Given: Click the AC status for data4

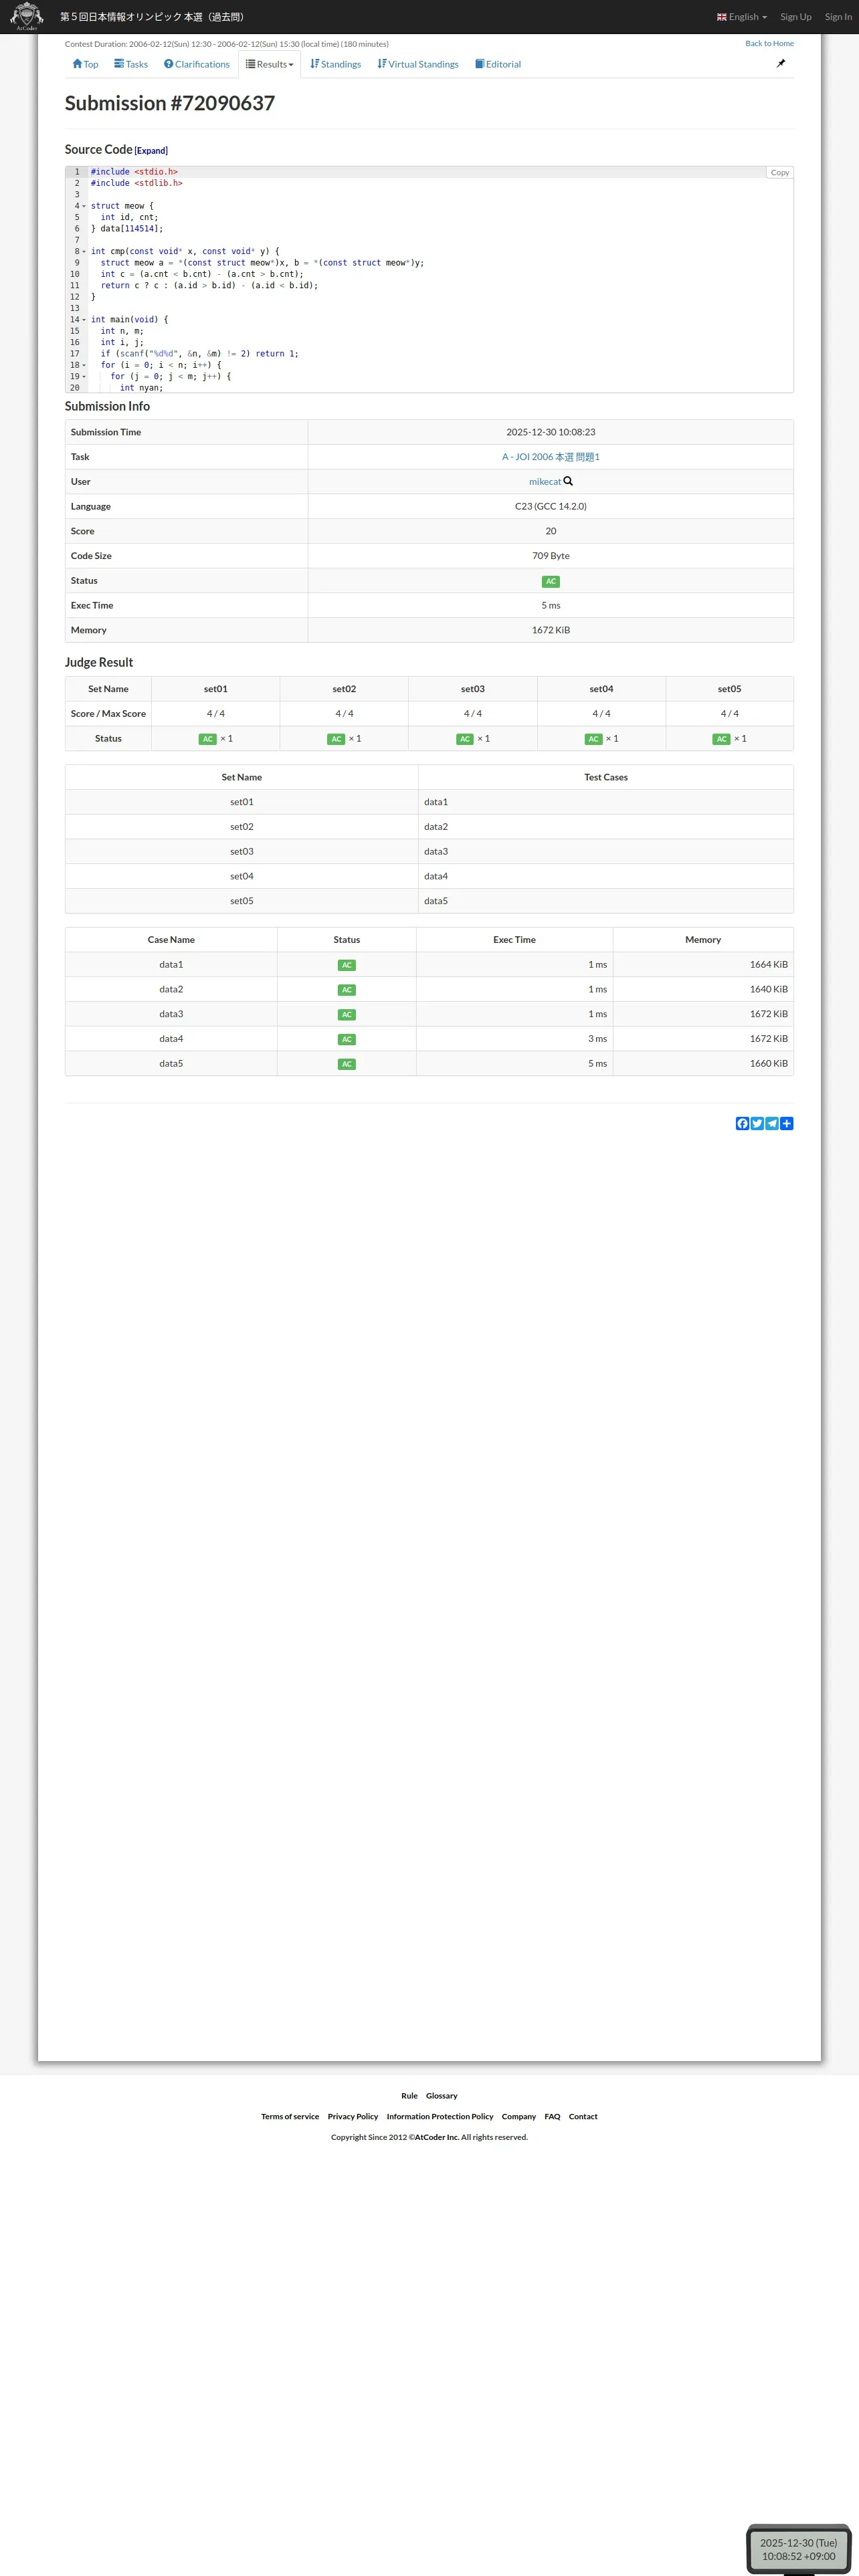Looking at the screenshot, I should [347, 1040].
